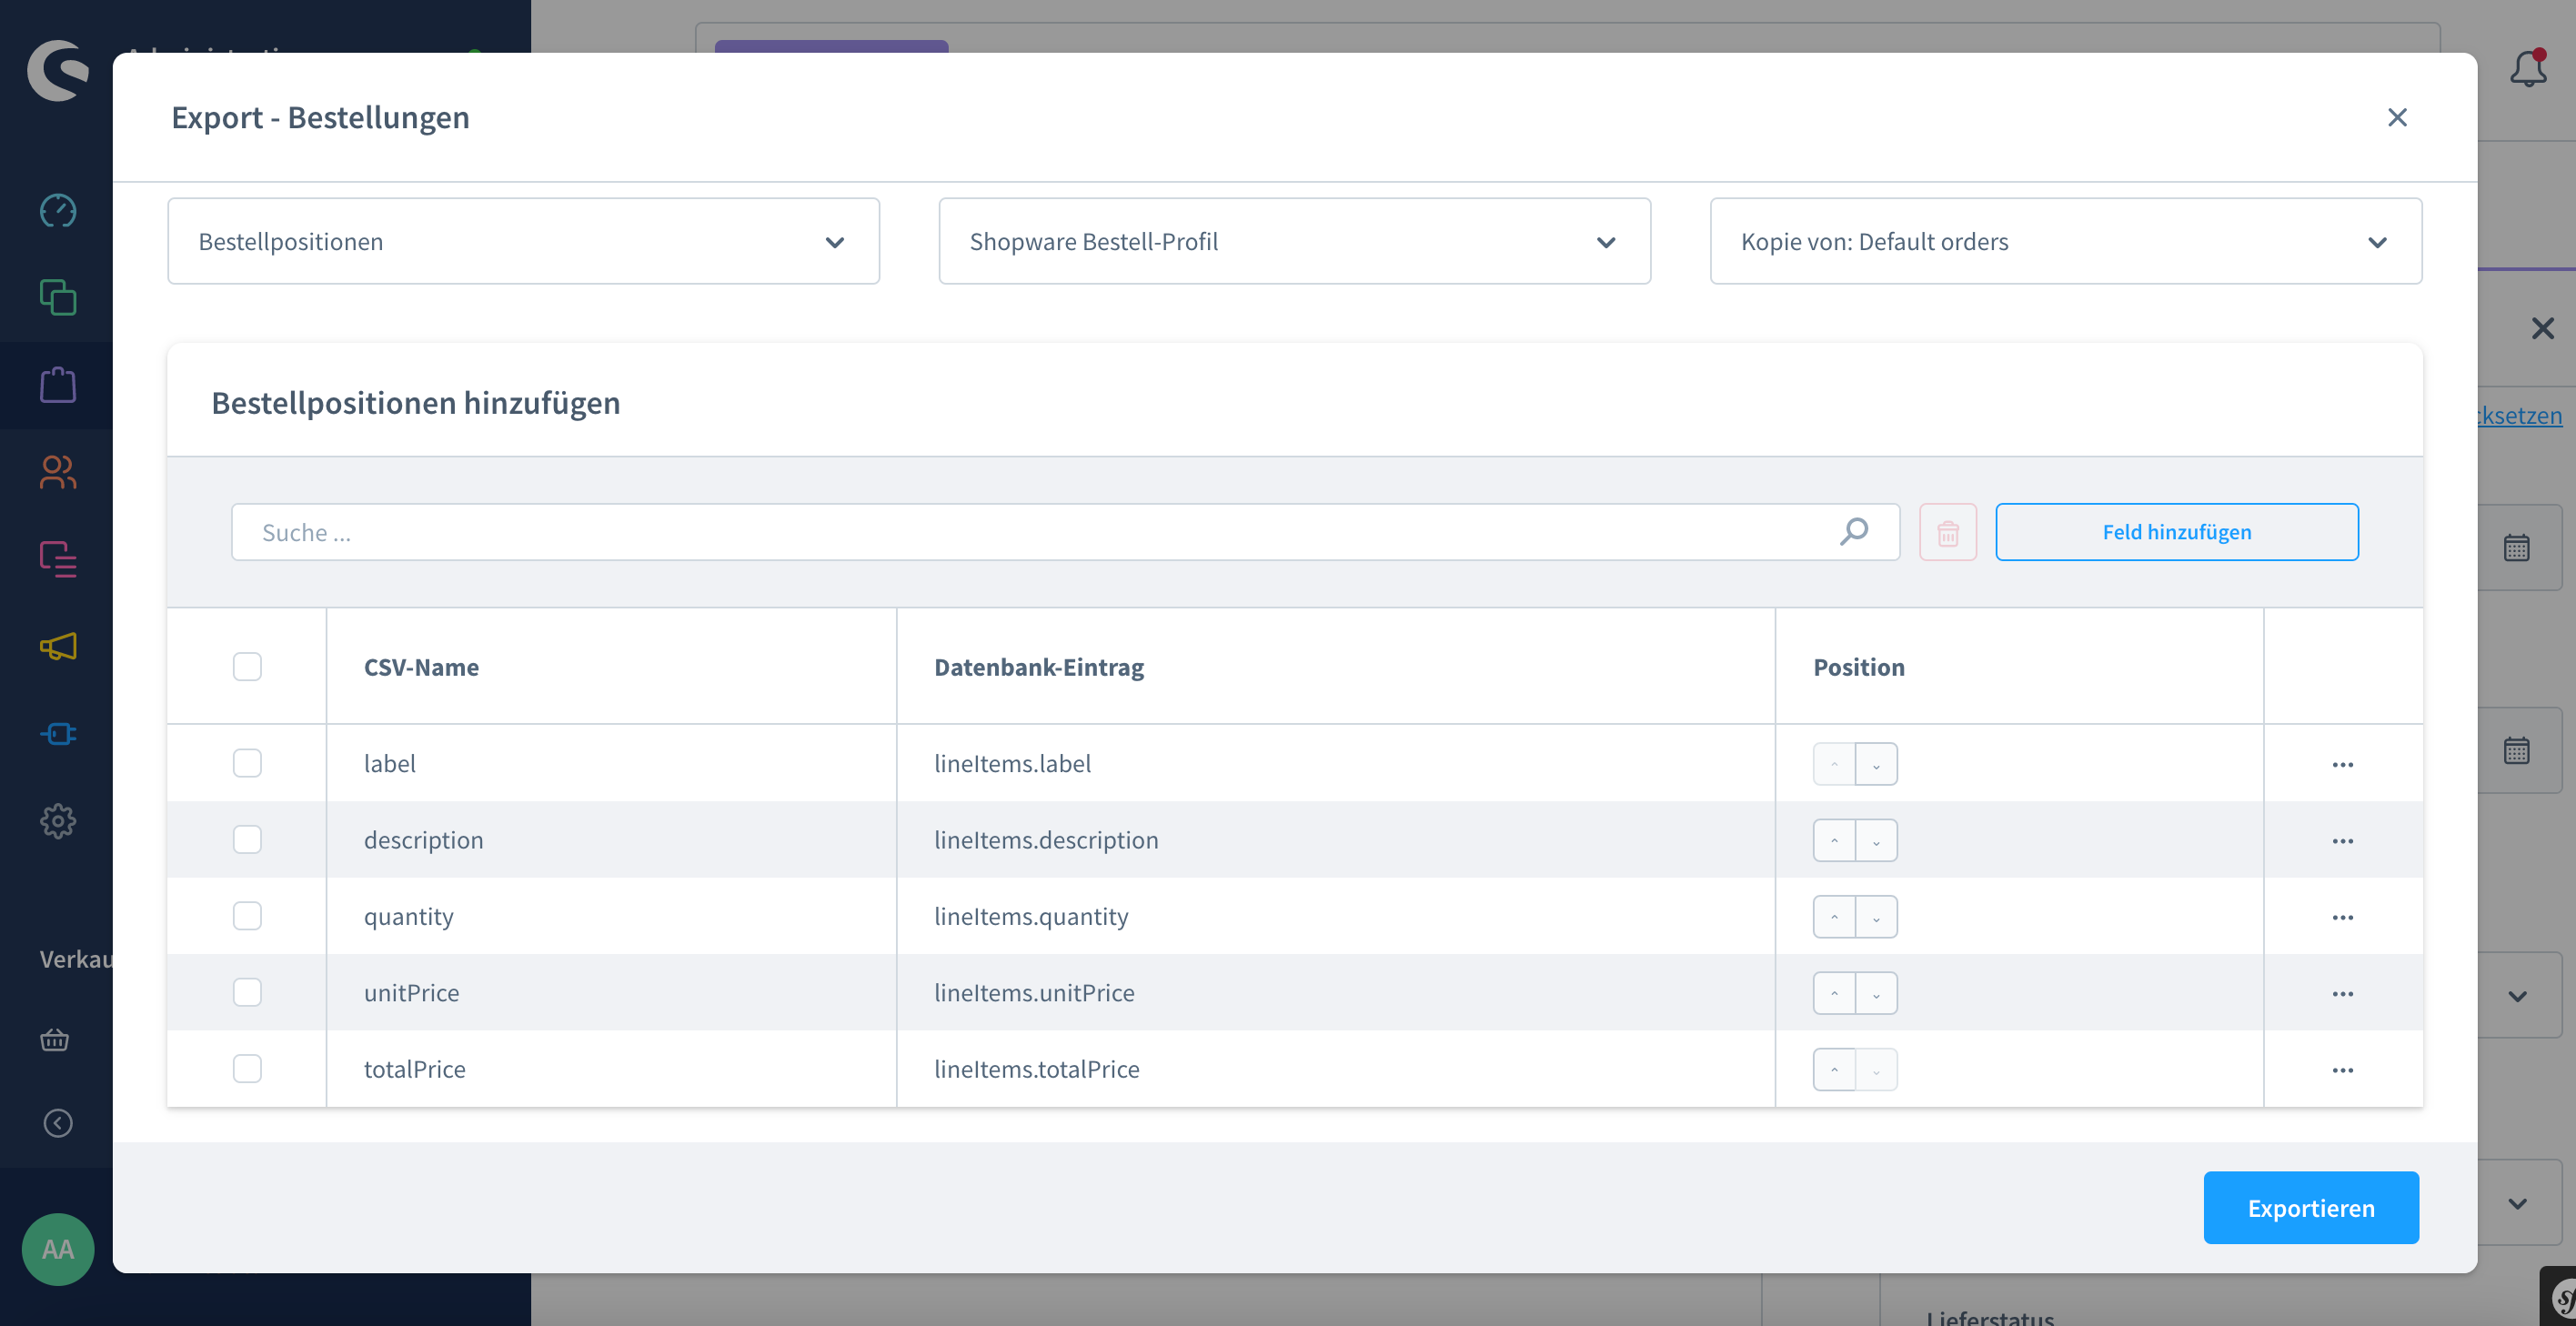Open the Bestellpositionen dropdown

coord(523,241)
